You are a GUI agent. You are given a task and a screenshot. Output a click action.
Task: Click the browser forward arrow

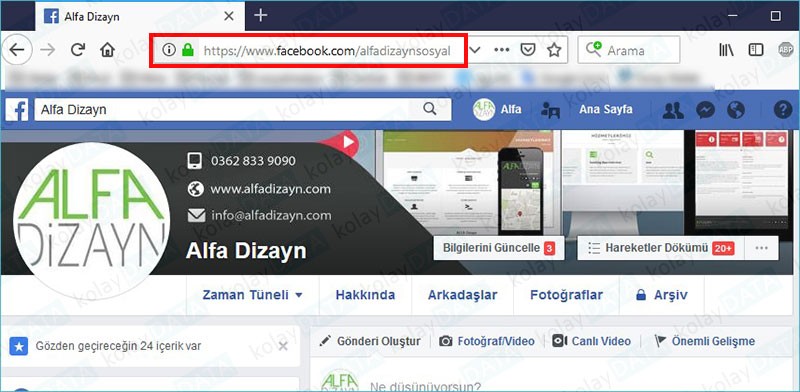pos(48,50)
